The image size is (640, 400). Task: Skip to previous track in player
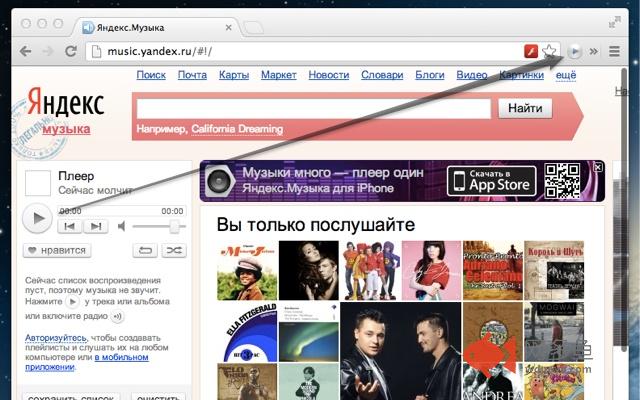(x=70, y=226)
